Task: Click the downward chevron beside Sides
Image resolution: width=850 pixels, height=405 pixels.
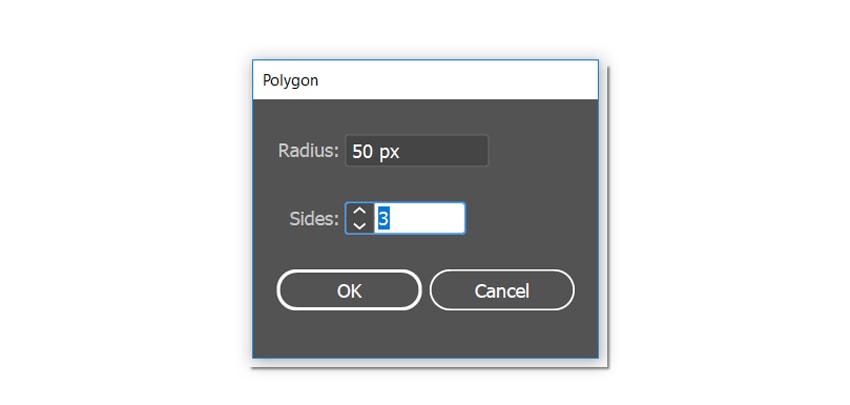Action: click(360, 226)
